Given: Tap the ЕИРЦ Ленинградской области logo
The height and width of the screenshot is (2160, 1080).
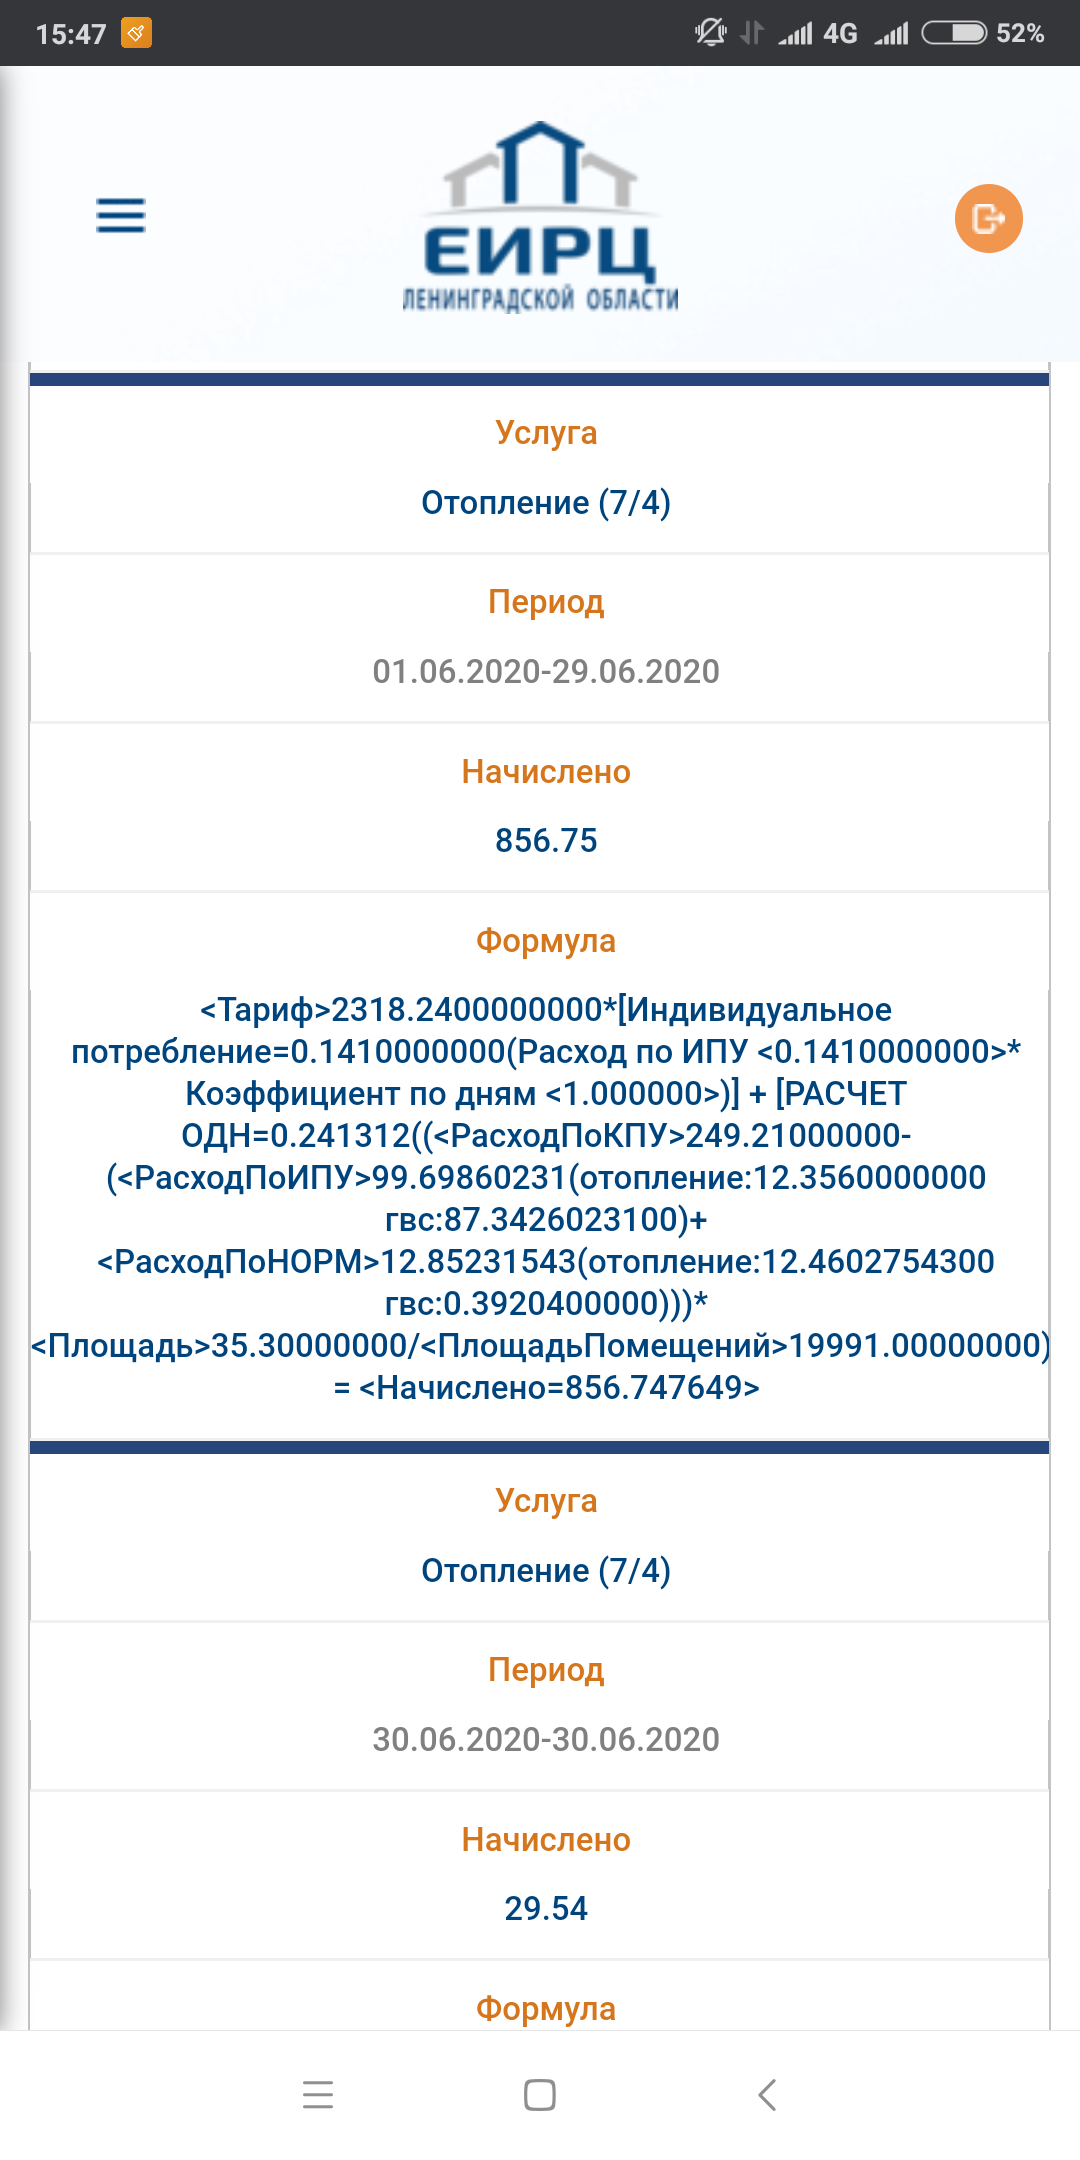Looking at the screenshot, I should 541,216.
